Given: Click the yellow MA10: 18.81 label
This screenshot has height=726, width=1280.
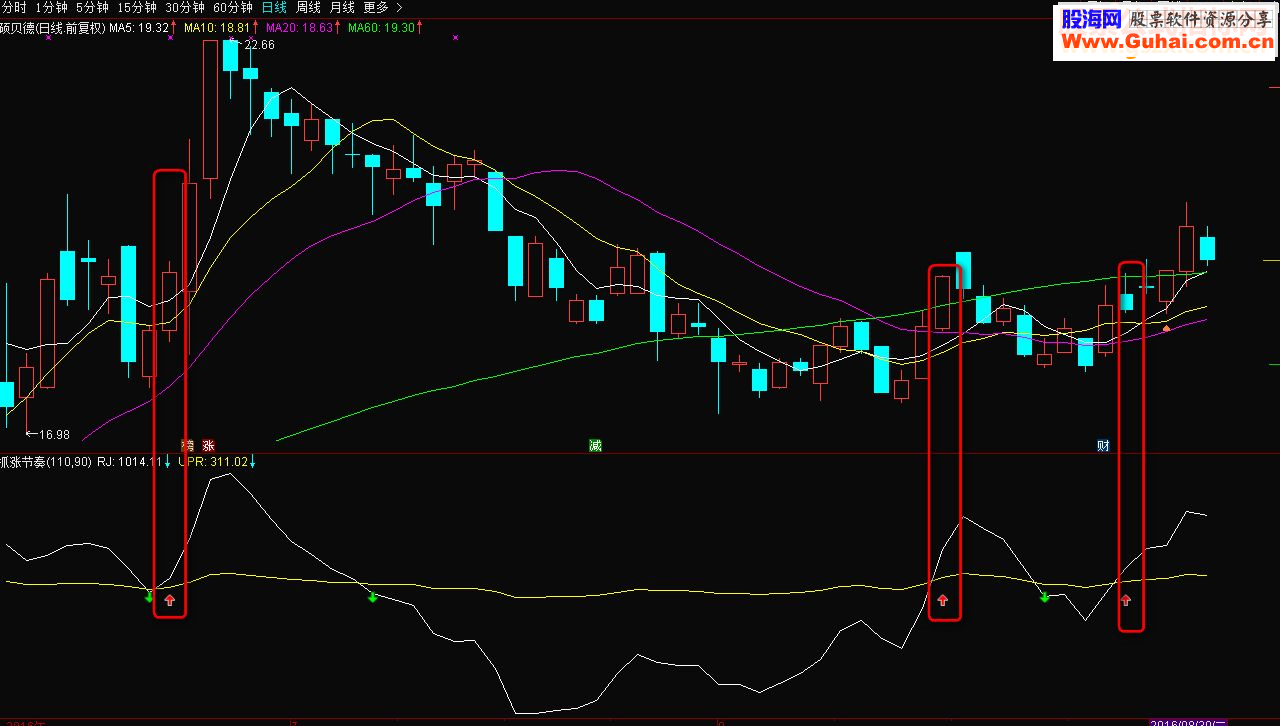Looking at the screenshot, I should [x=217, y=28].
